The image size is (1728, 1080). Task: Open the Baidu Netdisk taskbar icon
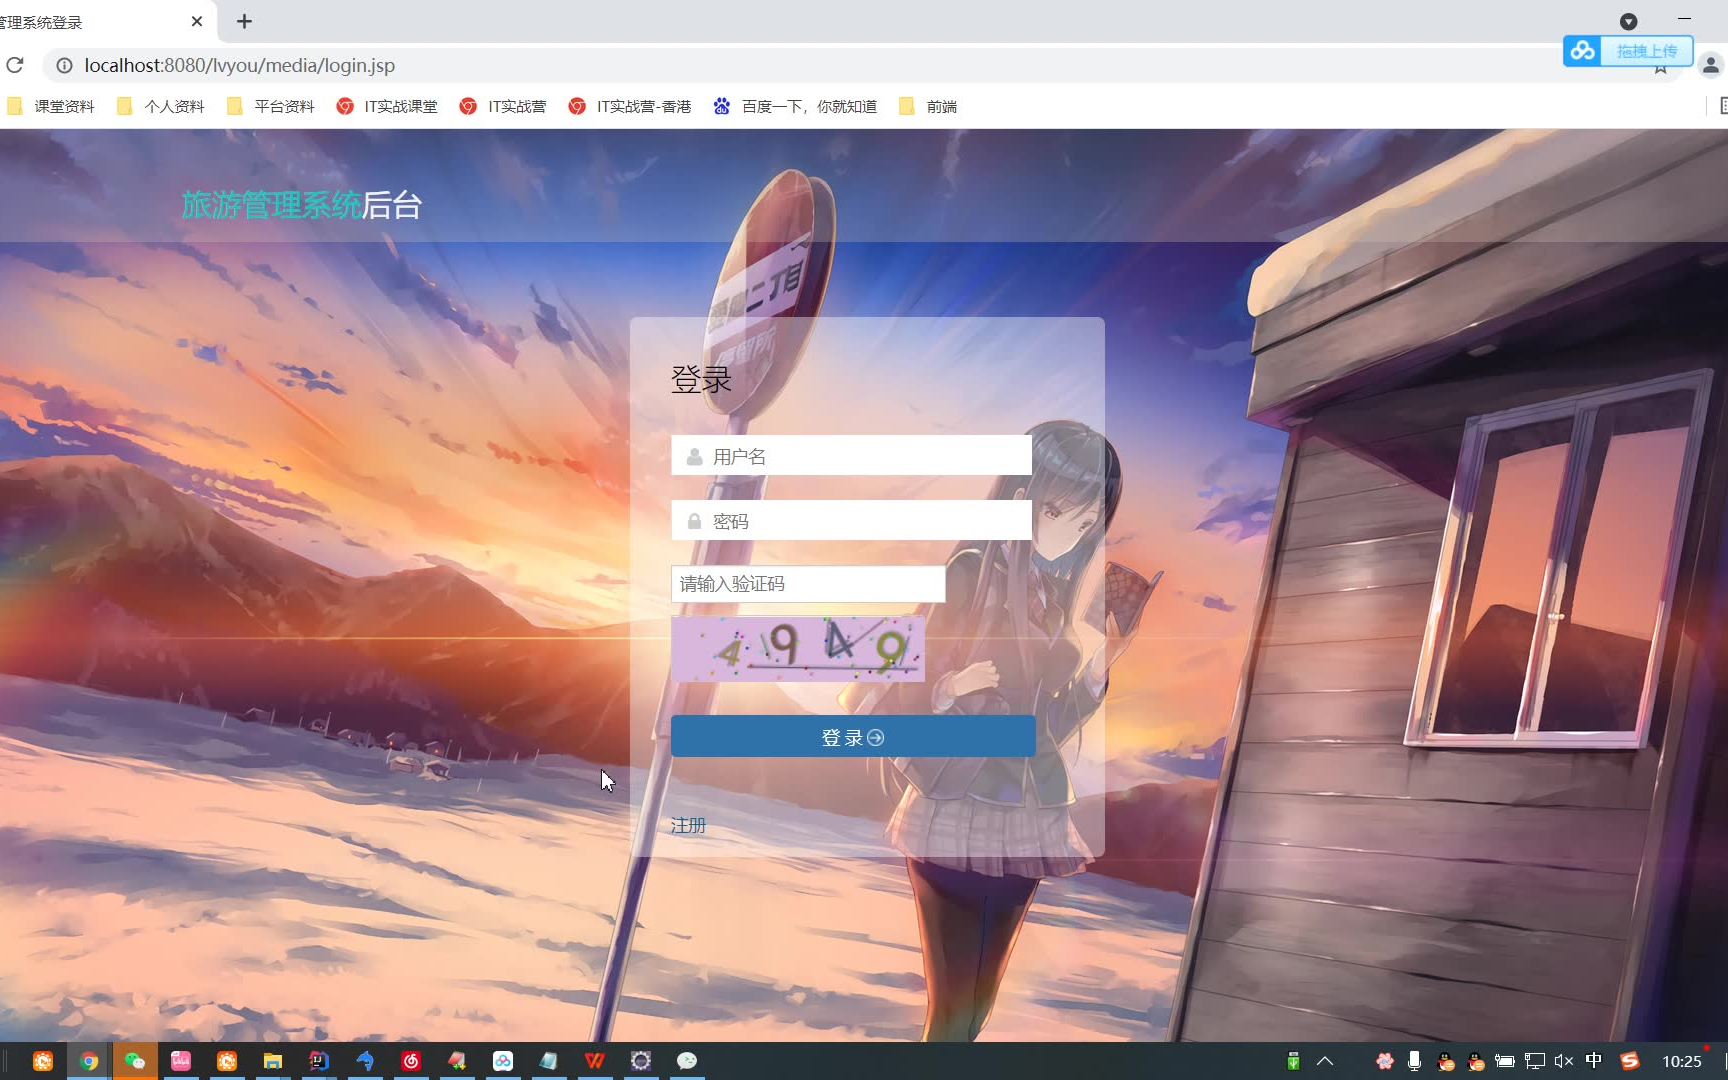[x=503, y=1061]
